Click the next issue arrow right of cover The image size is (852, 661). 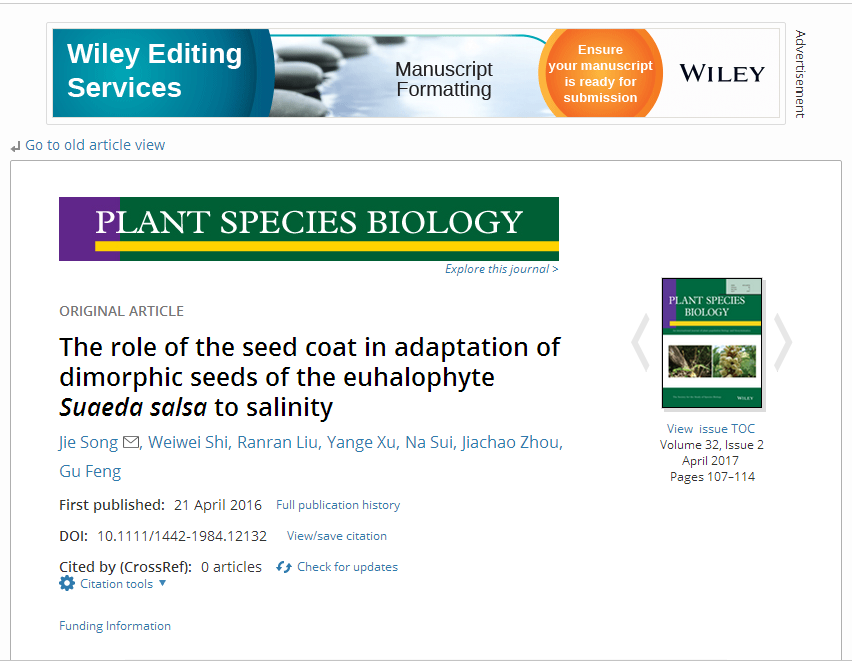783,342
